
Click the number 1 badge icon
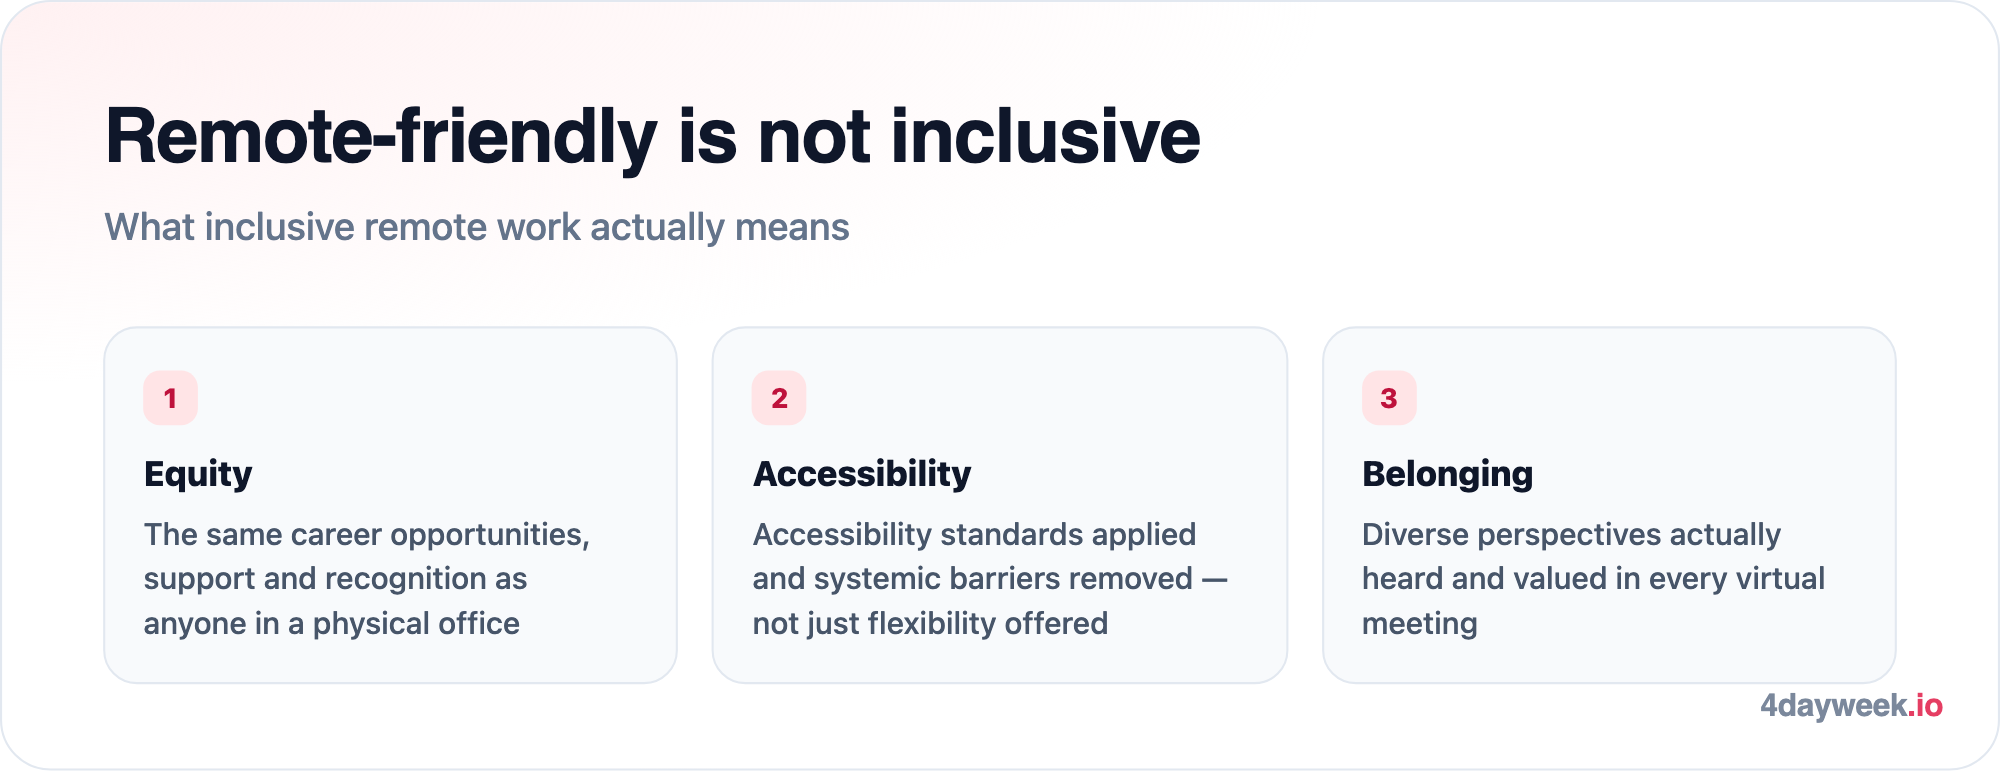(x=170, y=398)
